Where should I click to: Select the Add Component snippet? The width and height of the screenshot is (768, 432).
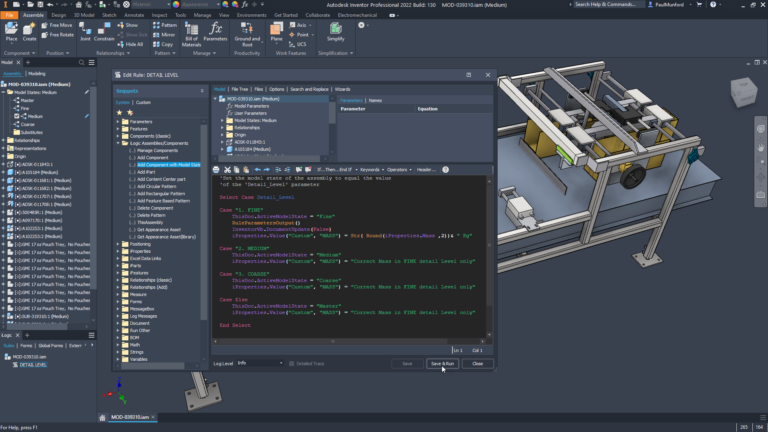click(x=152, y=158)
